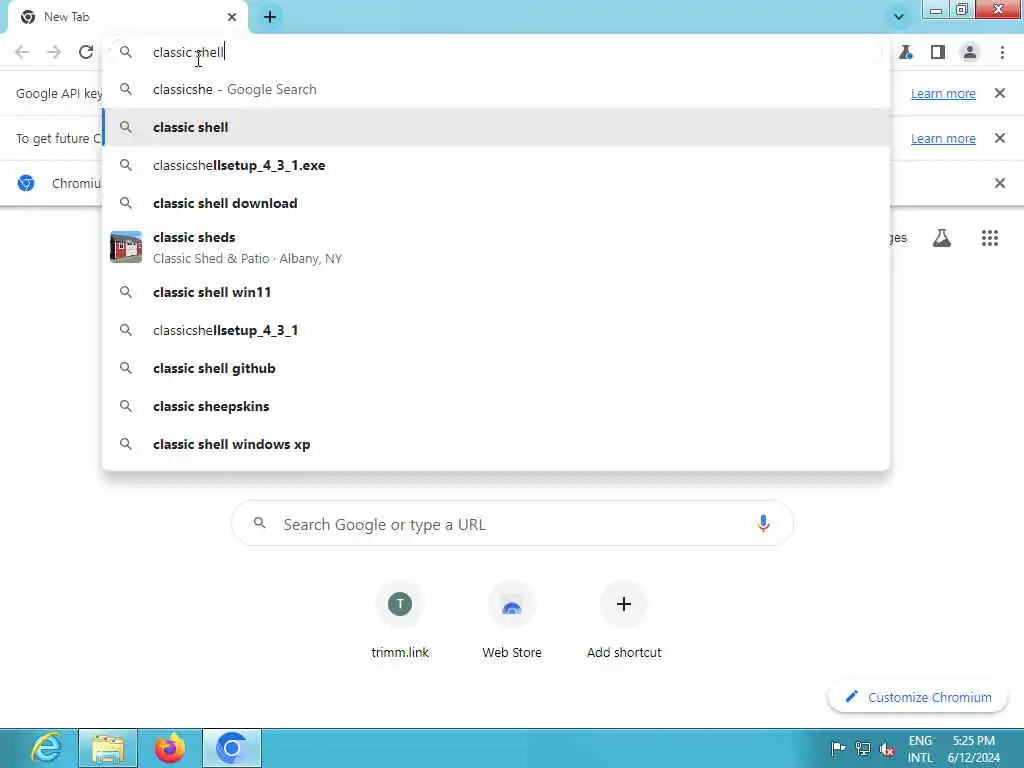Launch Internet Explorer from the taskbar
1024x768 pixels.
[x=46, y=748]
